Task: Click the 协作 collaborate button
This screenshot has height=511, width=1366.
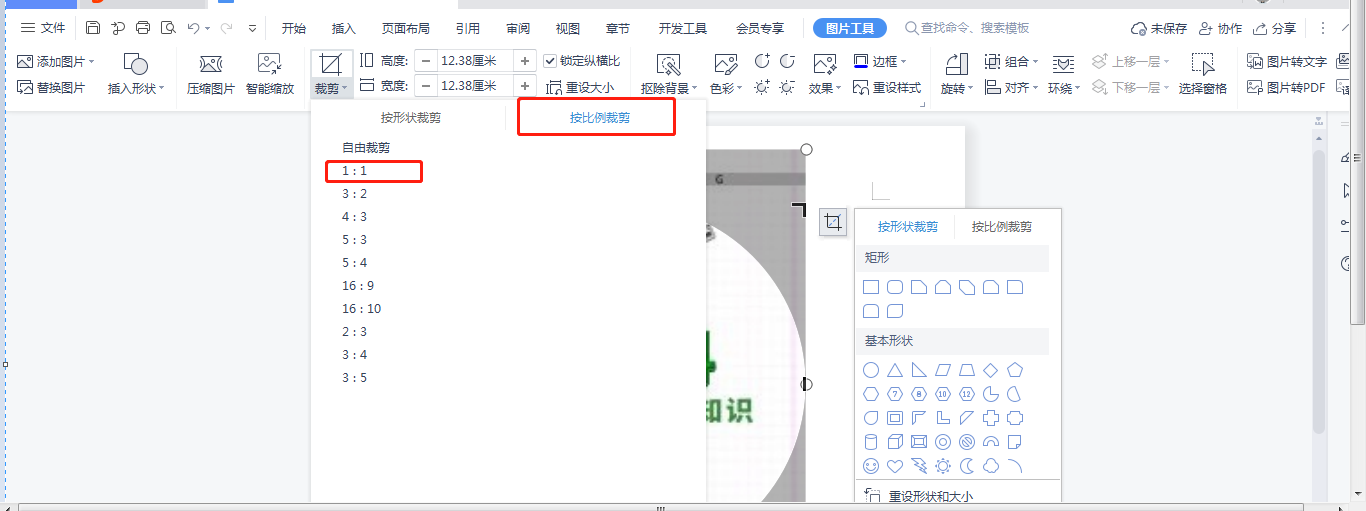Action: click(1220, 28)
